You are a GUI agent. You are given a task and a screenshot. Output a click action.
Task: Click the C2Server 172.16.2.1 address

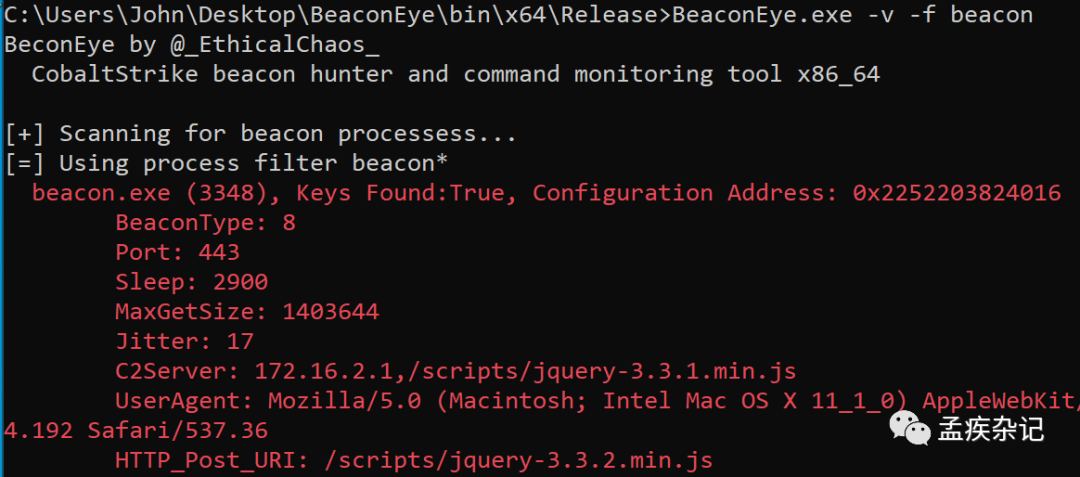click(322, 371)
